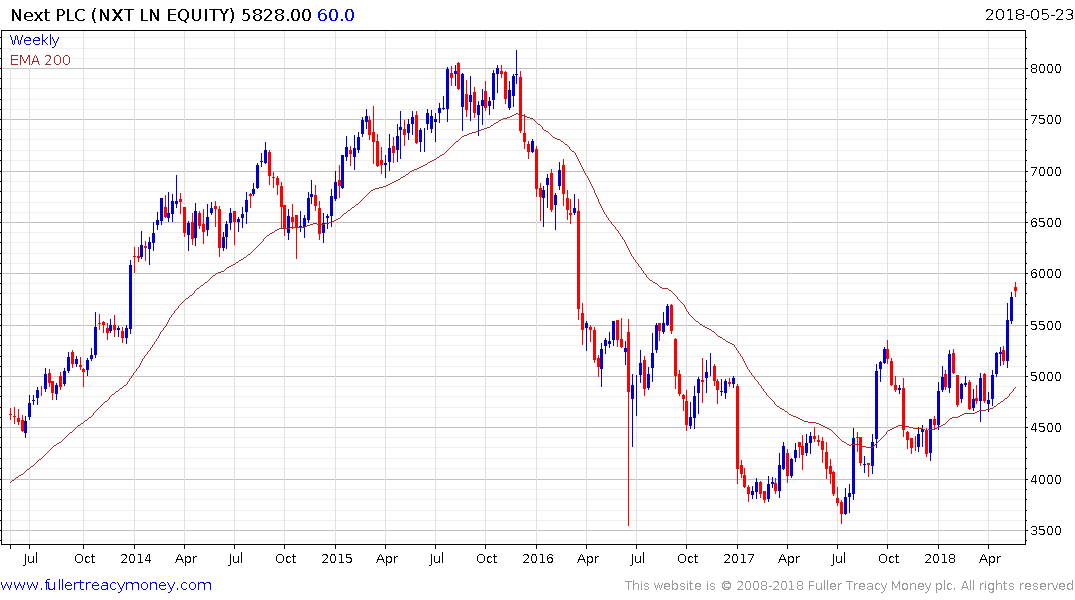The image size is (1075, 600).
Task: Click the 4500 price axis label
Action: pos(1046,428)
